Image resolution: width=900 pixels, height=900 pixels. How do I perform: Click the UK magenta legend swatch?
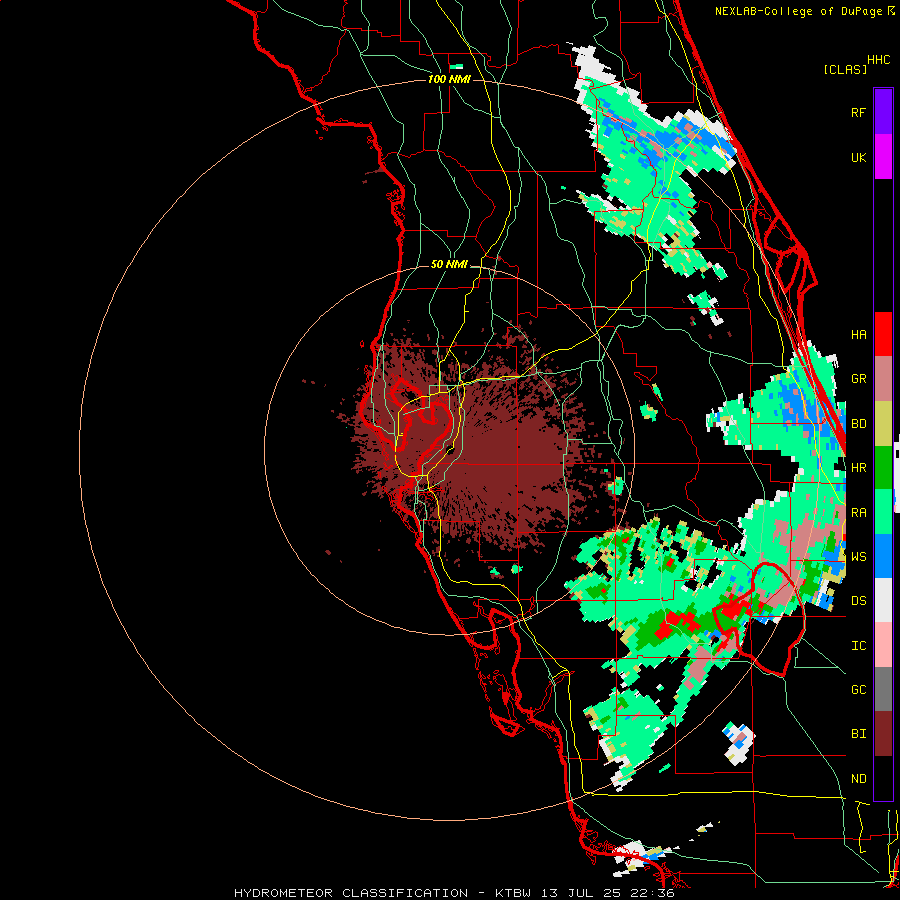(x=883, y=157)
